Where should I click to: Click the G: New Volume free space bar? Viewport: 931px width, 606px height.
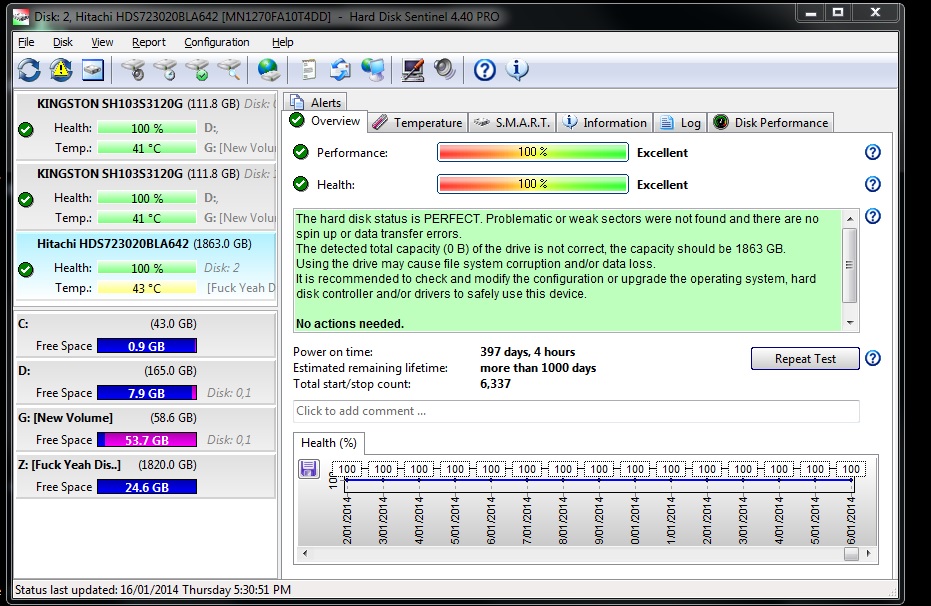click(x=146, y=440)
